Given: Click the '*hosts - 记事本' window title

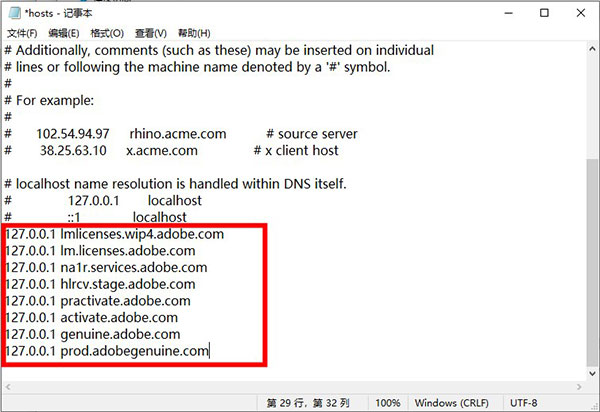Looking at the screenshot, I should point(59,13).
